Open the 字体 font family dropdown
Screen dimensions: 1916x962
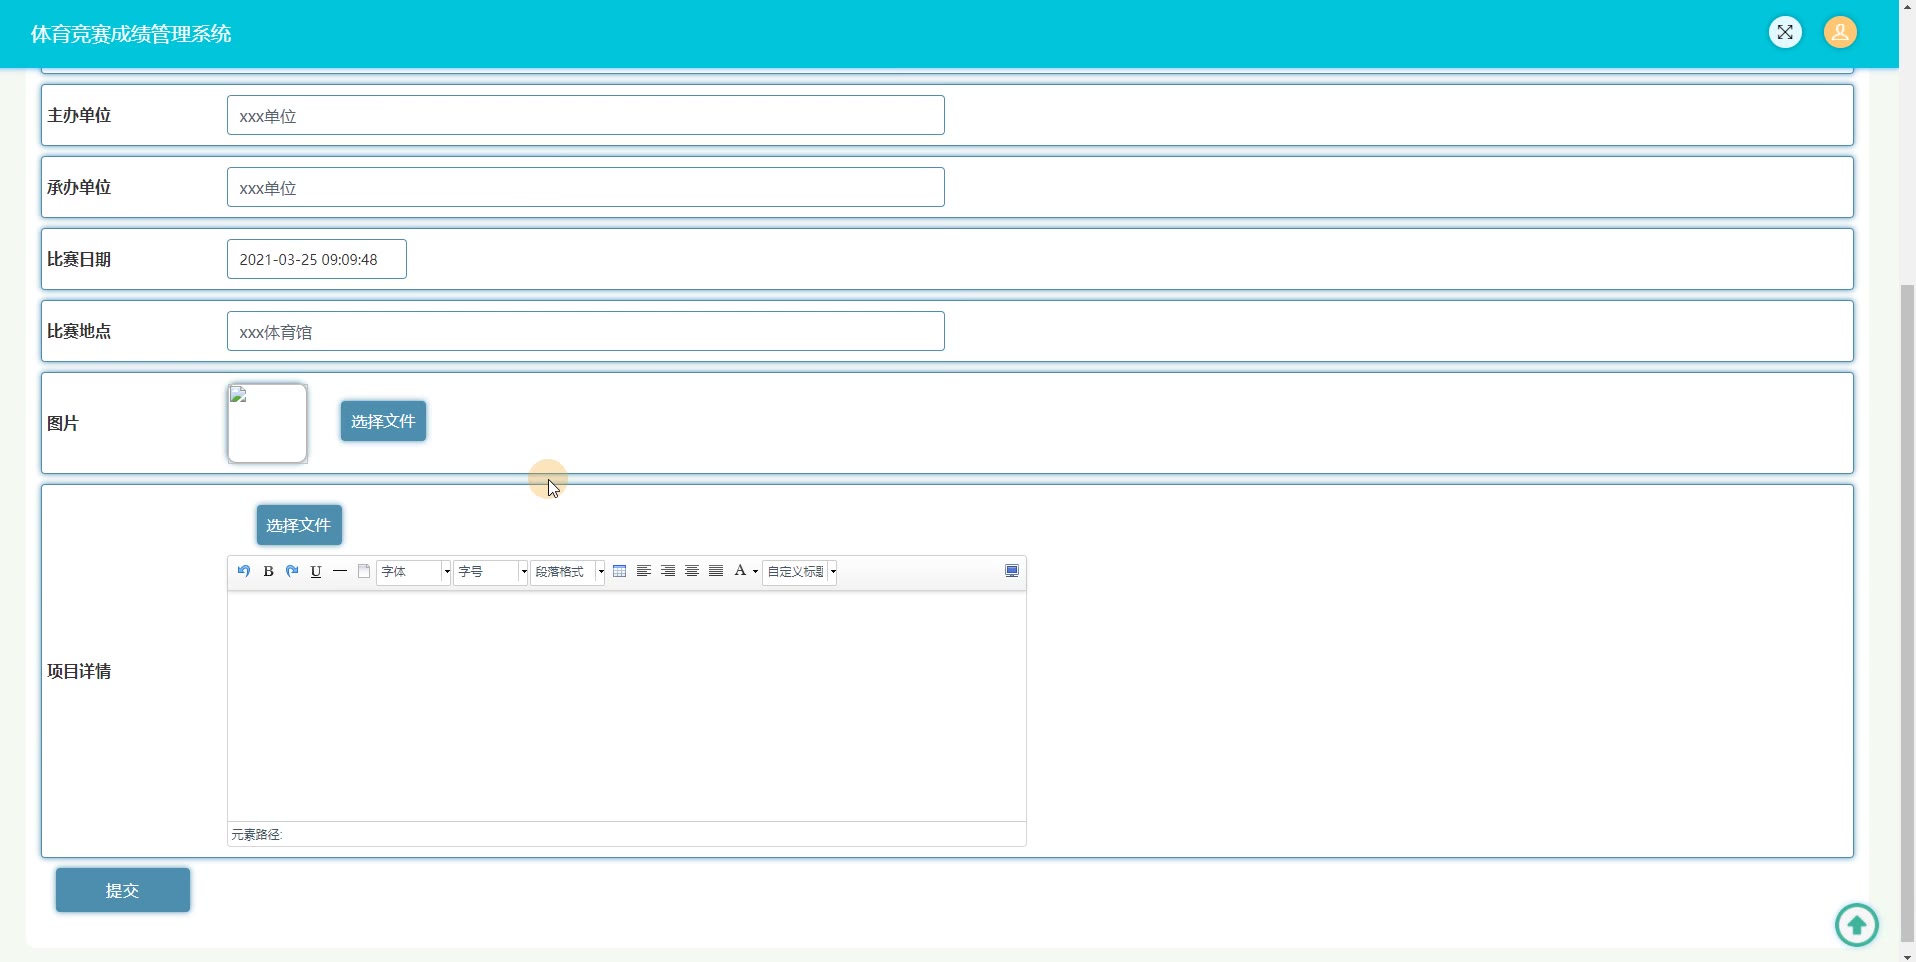pos(414,572)
